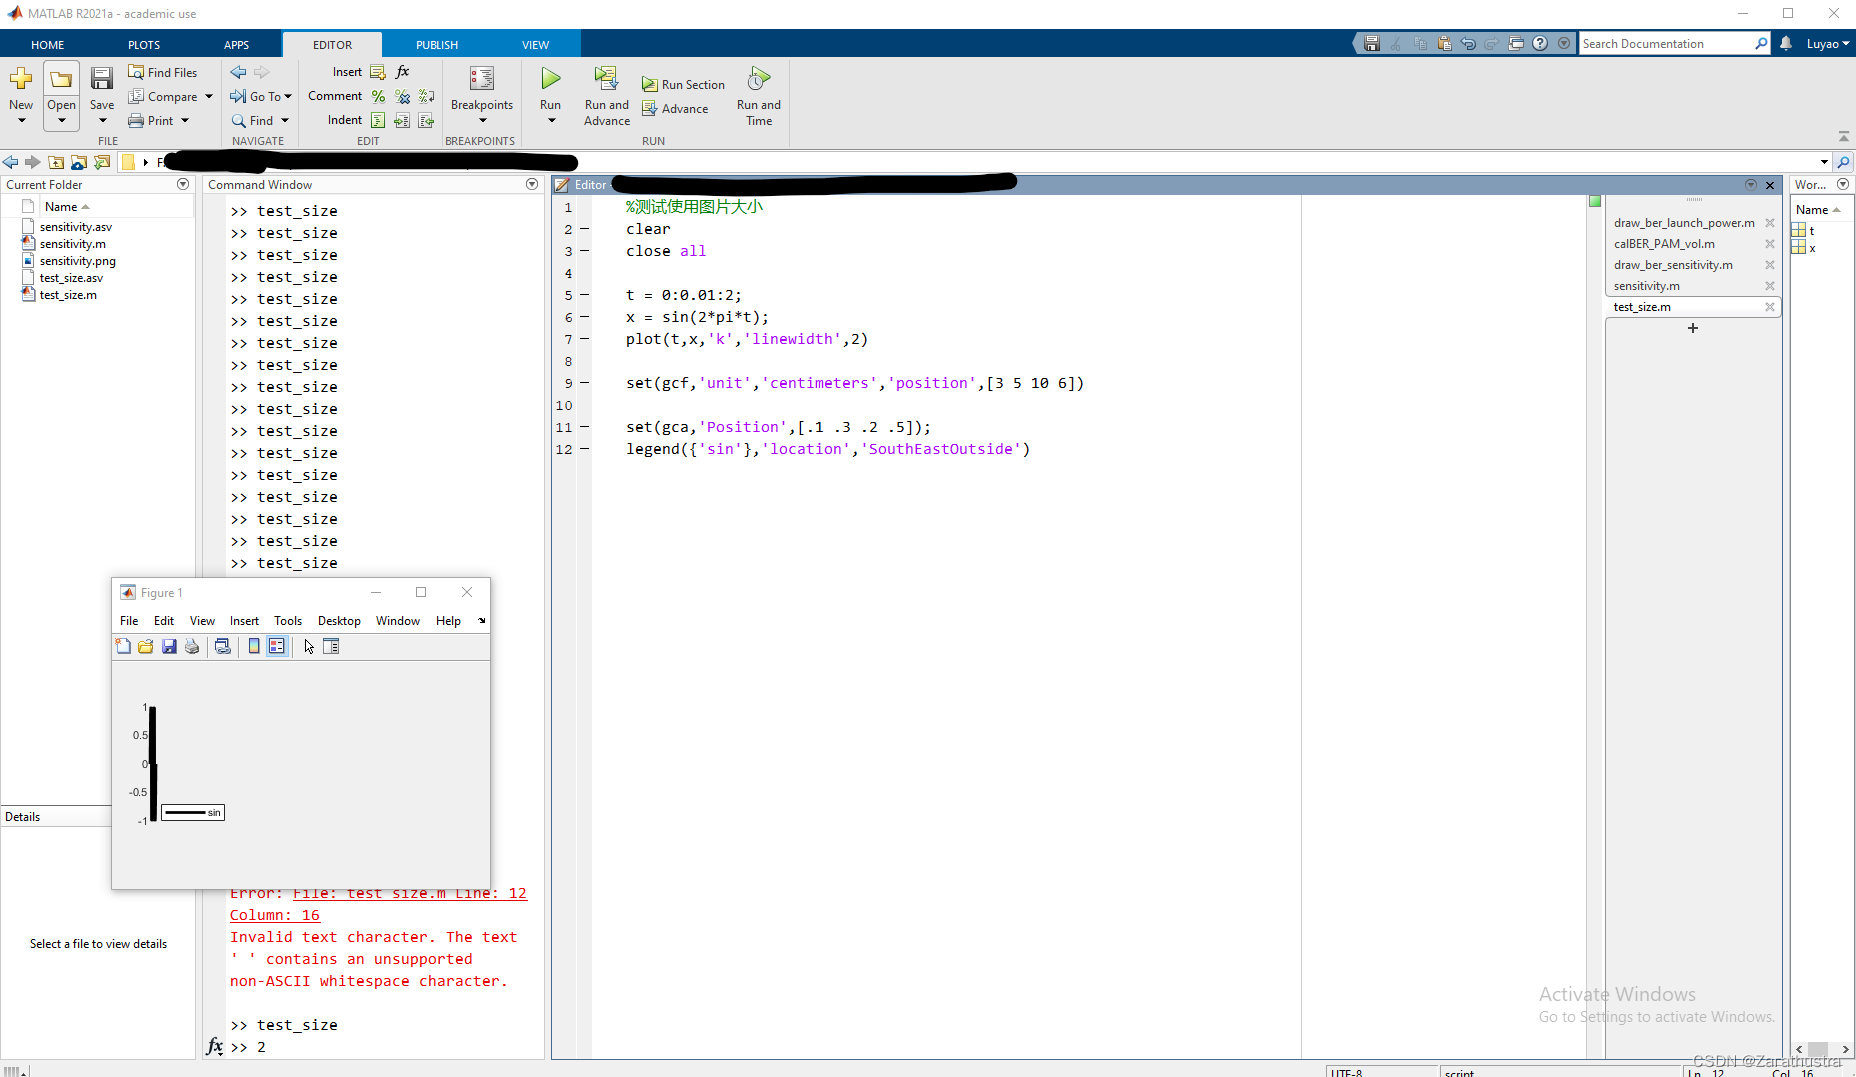Click the notifications bell icon

coord(1786,44)
